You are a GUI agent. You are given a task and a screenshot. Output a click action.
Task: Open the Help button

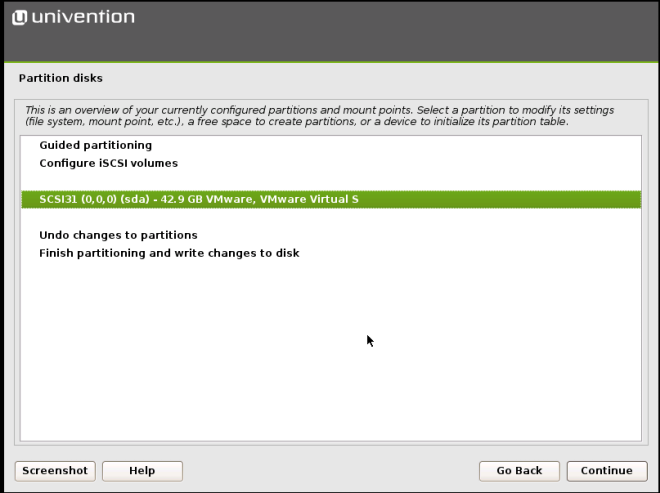click(142, 471)
